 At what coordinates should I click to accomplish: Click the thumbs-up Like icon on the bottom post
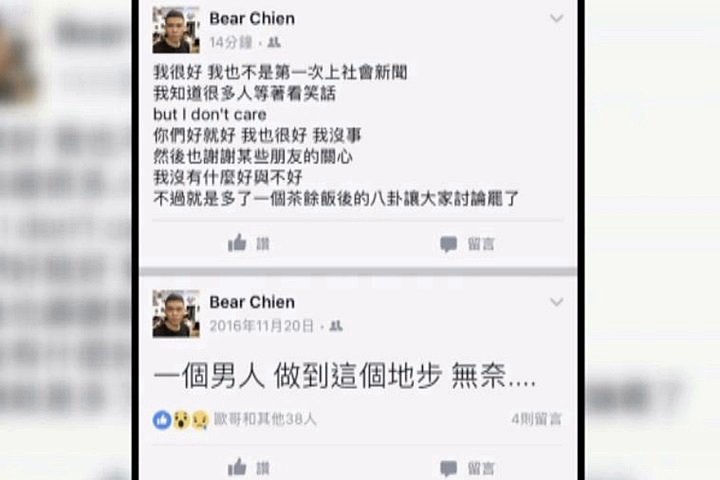(x=237, y=467)
